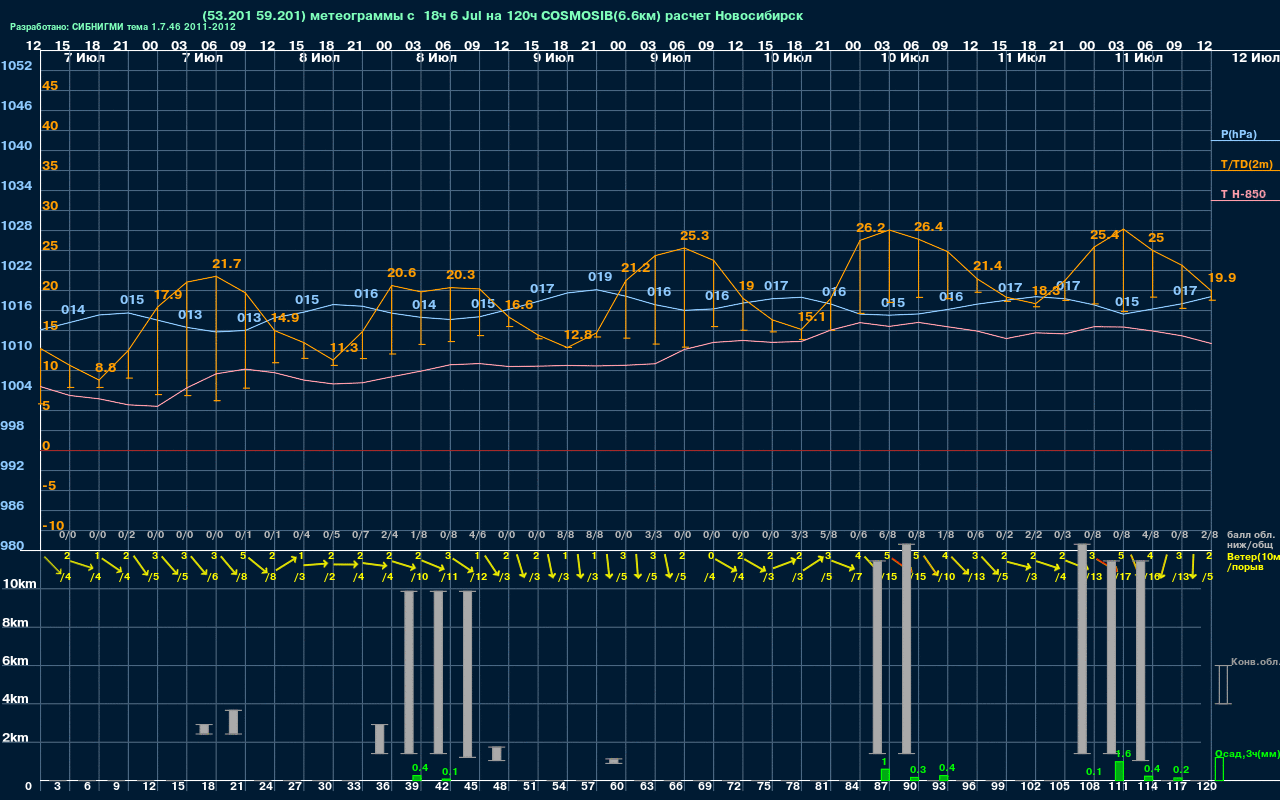Select the P(hPa) legend label
The height and width of the screenshot is (800, 1280).
click(x=1239, y=134)
